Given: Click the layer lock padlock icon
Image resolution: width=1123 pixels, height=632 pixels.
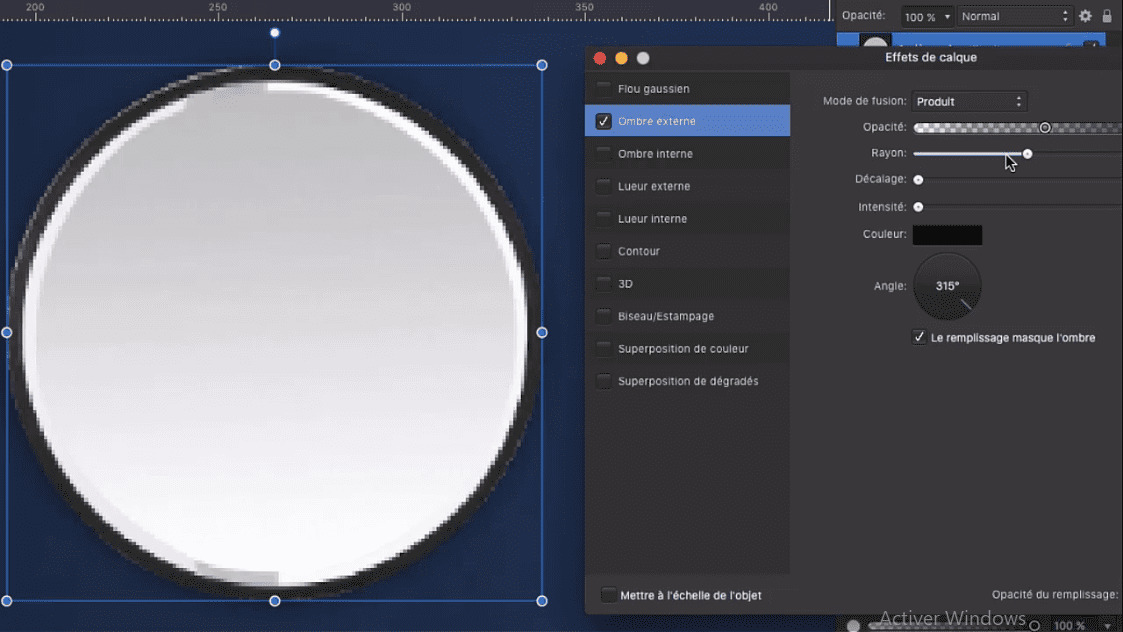Looking at the screenshot, I should coord(1107,16).
